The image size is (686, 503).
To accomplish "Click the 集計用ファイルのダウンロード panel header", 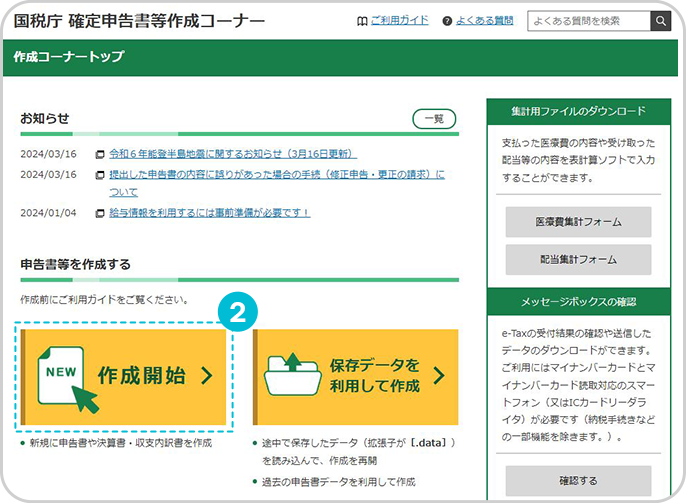I will 578,112.
